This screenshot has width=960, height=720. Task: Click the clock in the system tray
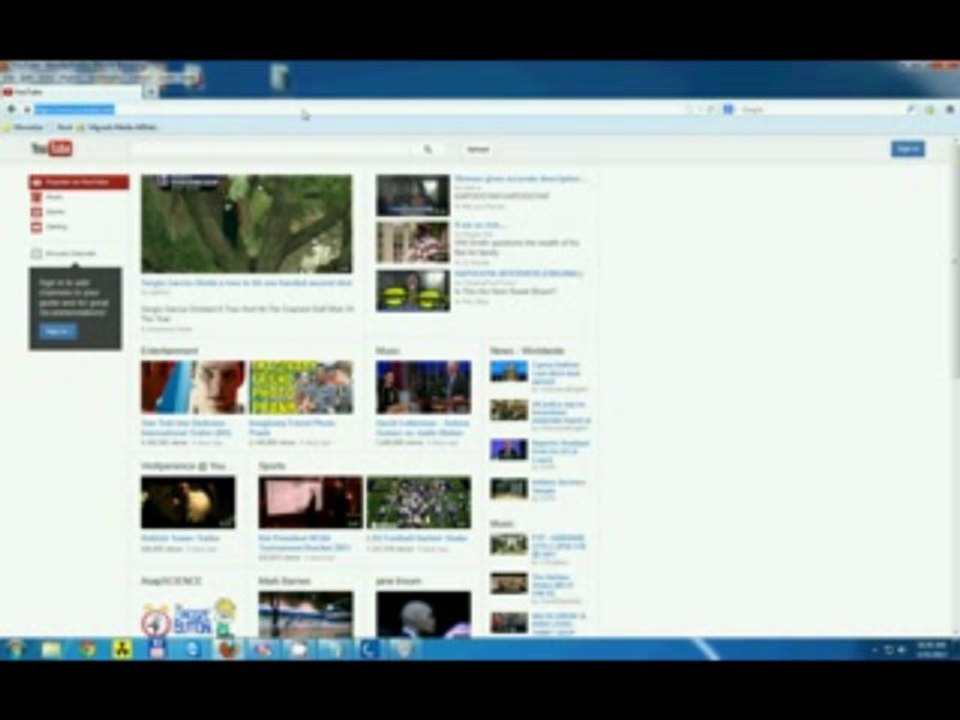pyautogui.click(x=931, y=650)
